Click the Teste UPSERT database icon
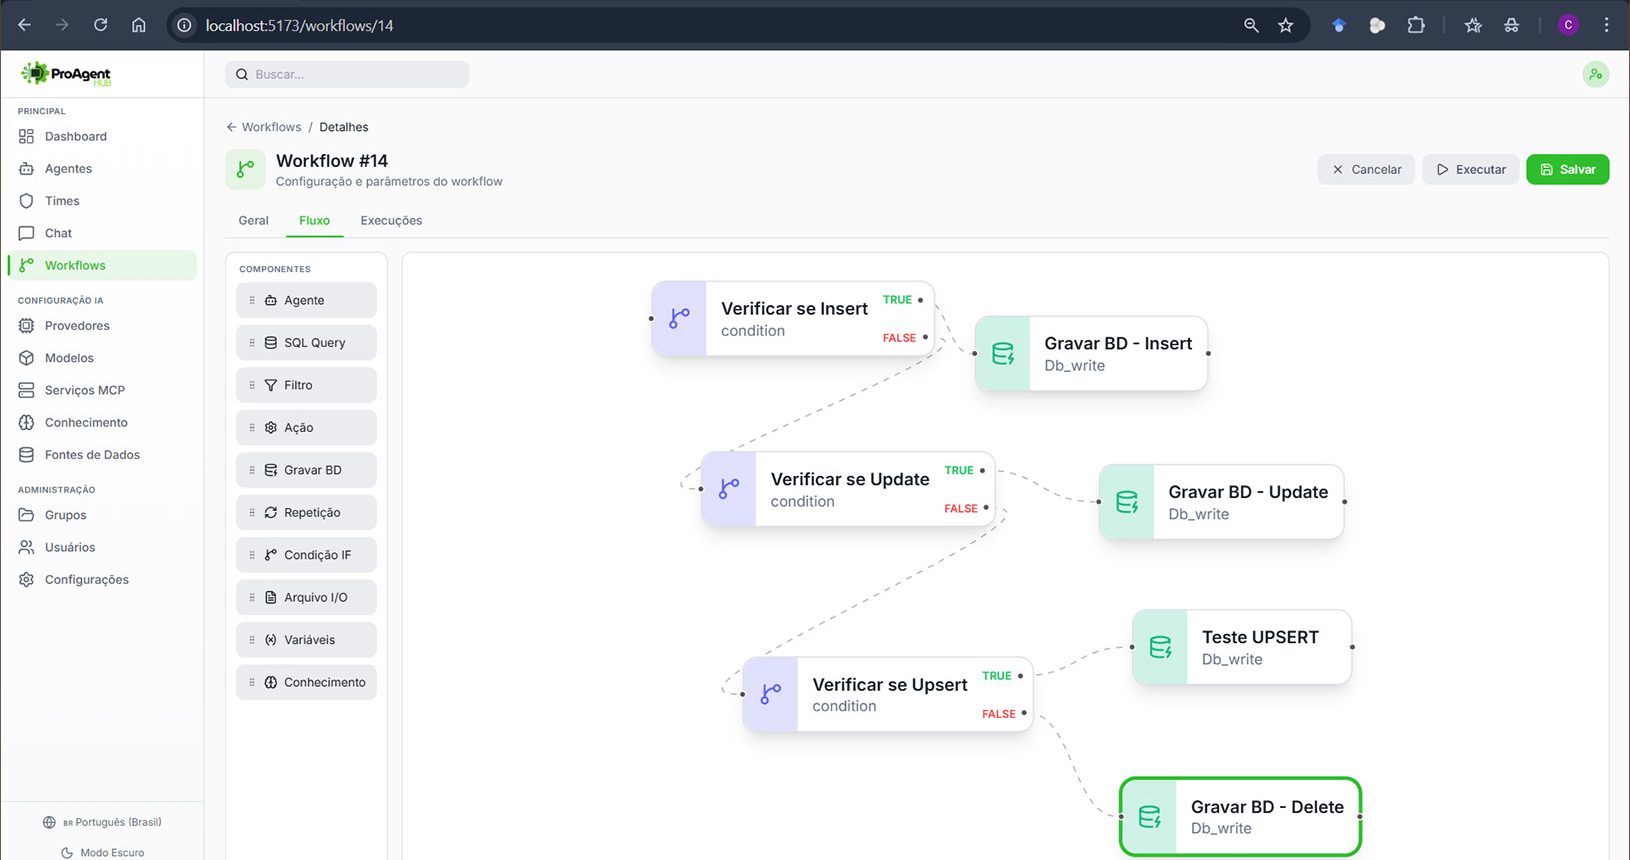The width and height of the screenshot is (1630, 860). click(x=1160, y=648)
